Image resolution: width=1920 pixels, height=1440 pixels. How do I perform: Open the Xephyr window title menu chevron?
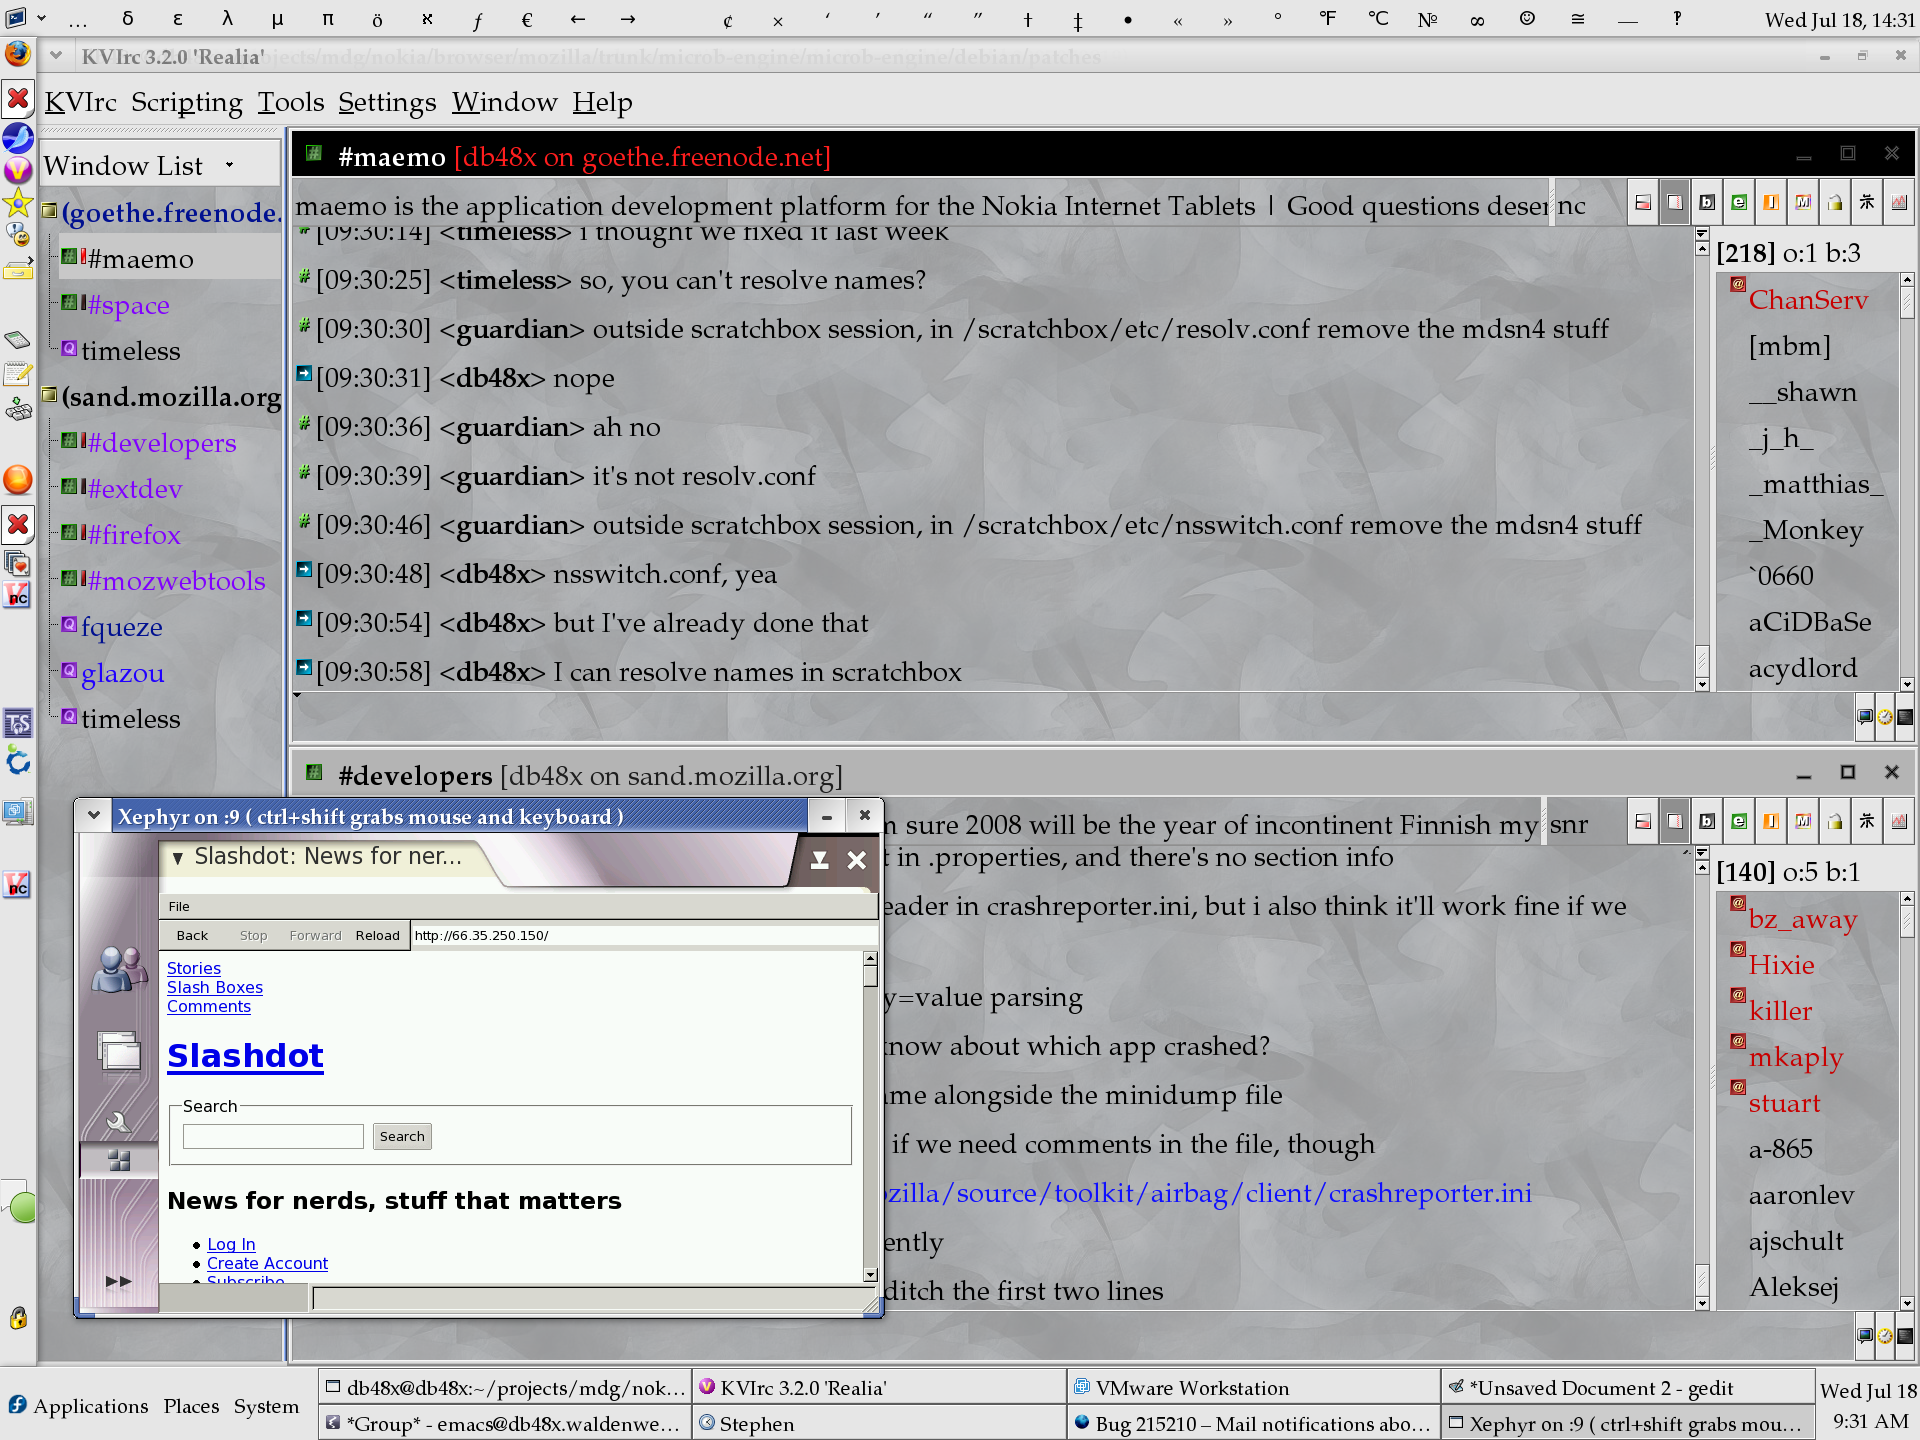click(x=93, y=816)
